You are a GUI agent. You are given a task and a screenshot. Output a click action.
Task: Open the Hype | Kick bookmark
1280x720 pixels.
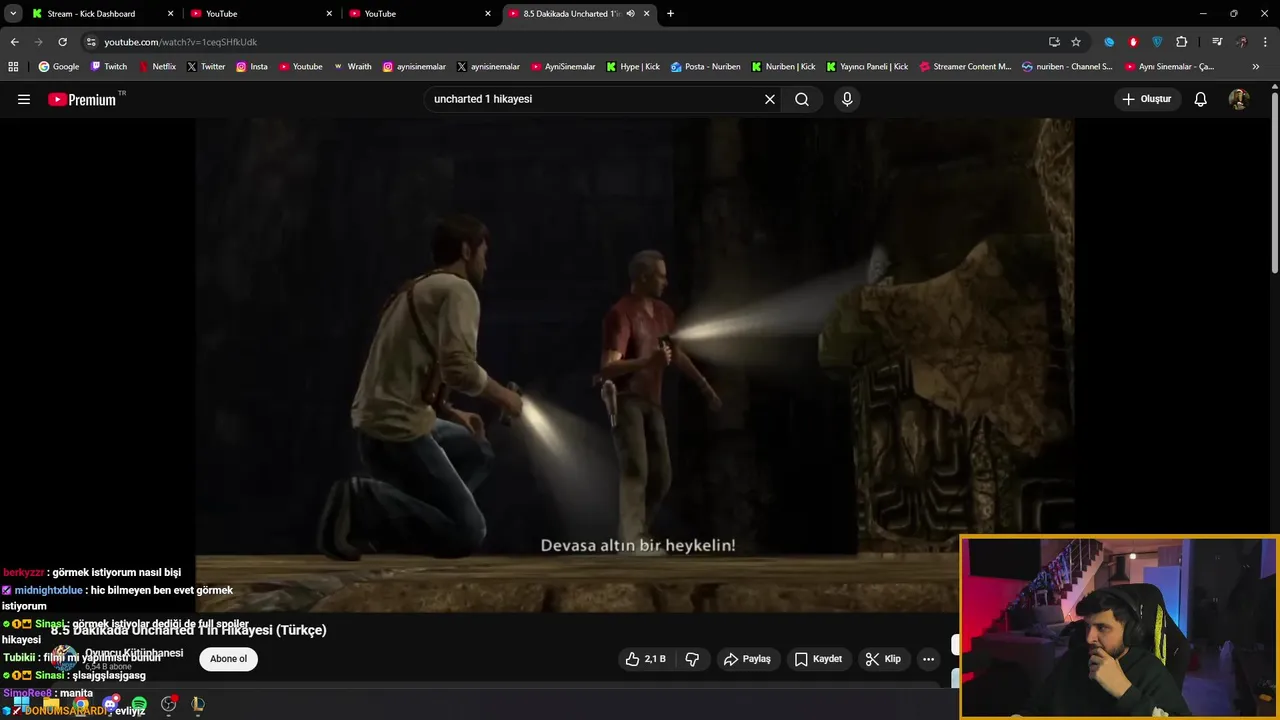633,67
